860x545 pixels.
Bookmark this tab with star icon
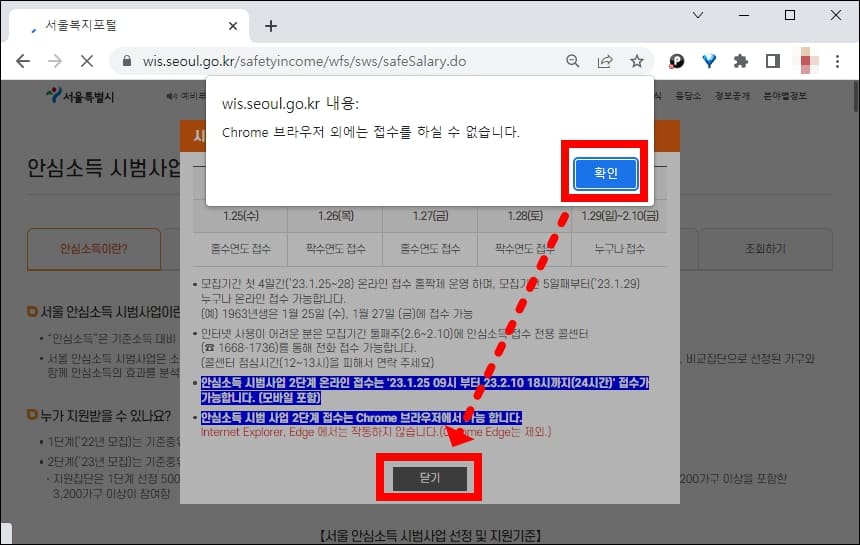coord(637,61)
